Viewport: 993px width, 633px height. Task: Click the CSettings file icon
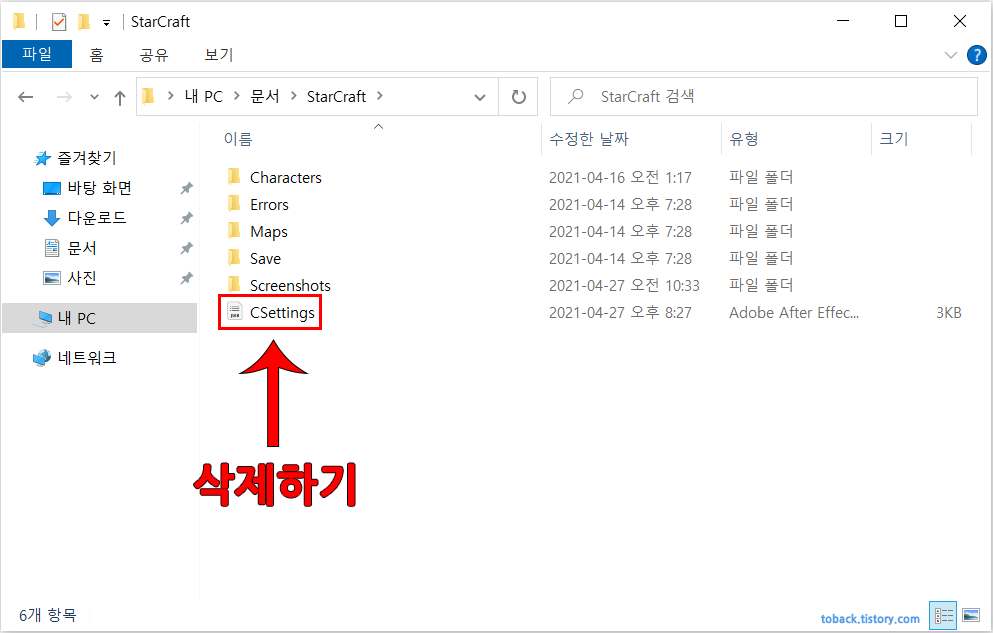click(x=235, y=311)
